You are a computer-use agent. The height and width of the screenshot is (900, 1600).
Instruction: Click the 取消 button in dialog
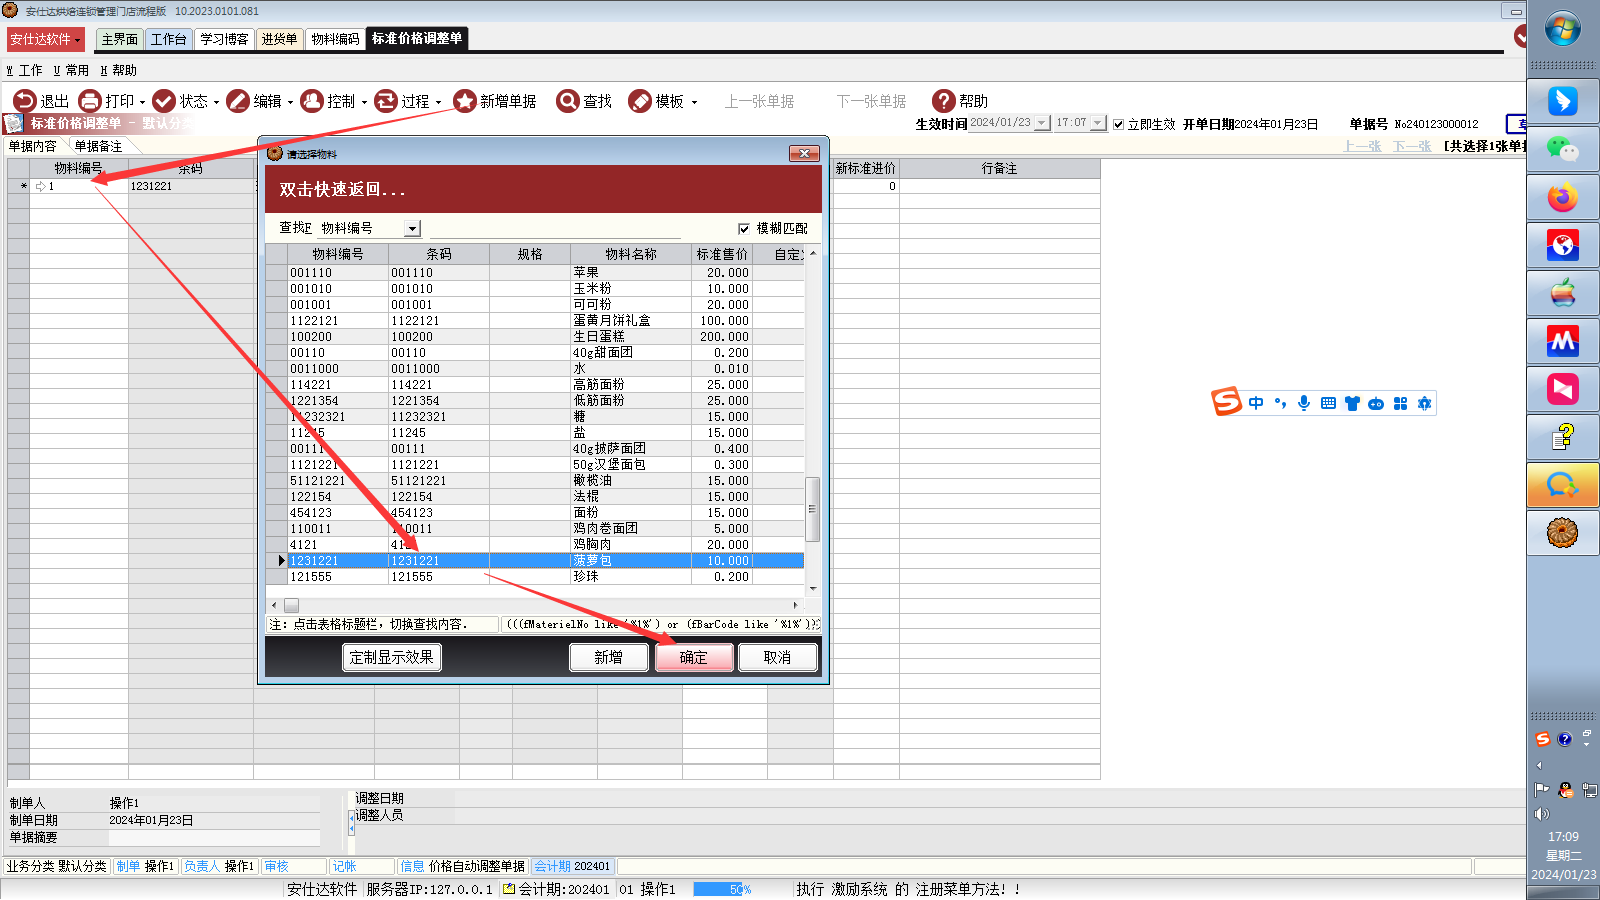(777, 657)
